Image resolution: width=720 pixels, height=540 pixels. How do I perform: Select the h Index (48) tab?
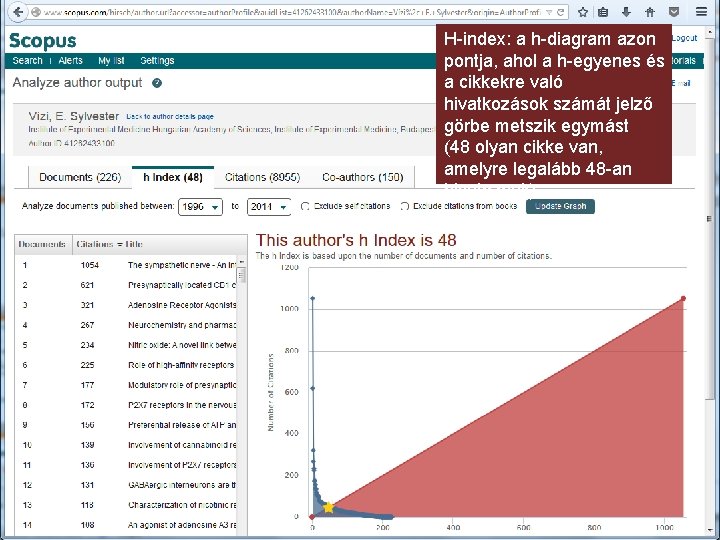(x=173, y=177)
